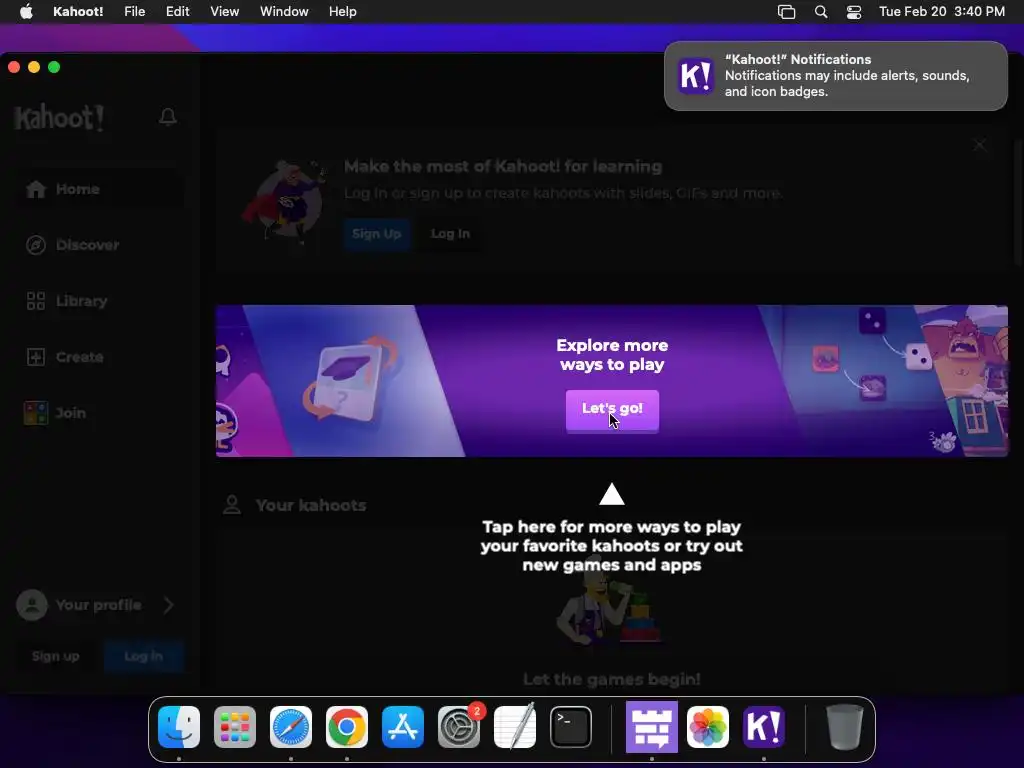Click the blue sidebar Log in button
The width and height of the screenshot is (1024, 768).
[x=144, y=656]
